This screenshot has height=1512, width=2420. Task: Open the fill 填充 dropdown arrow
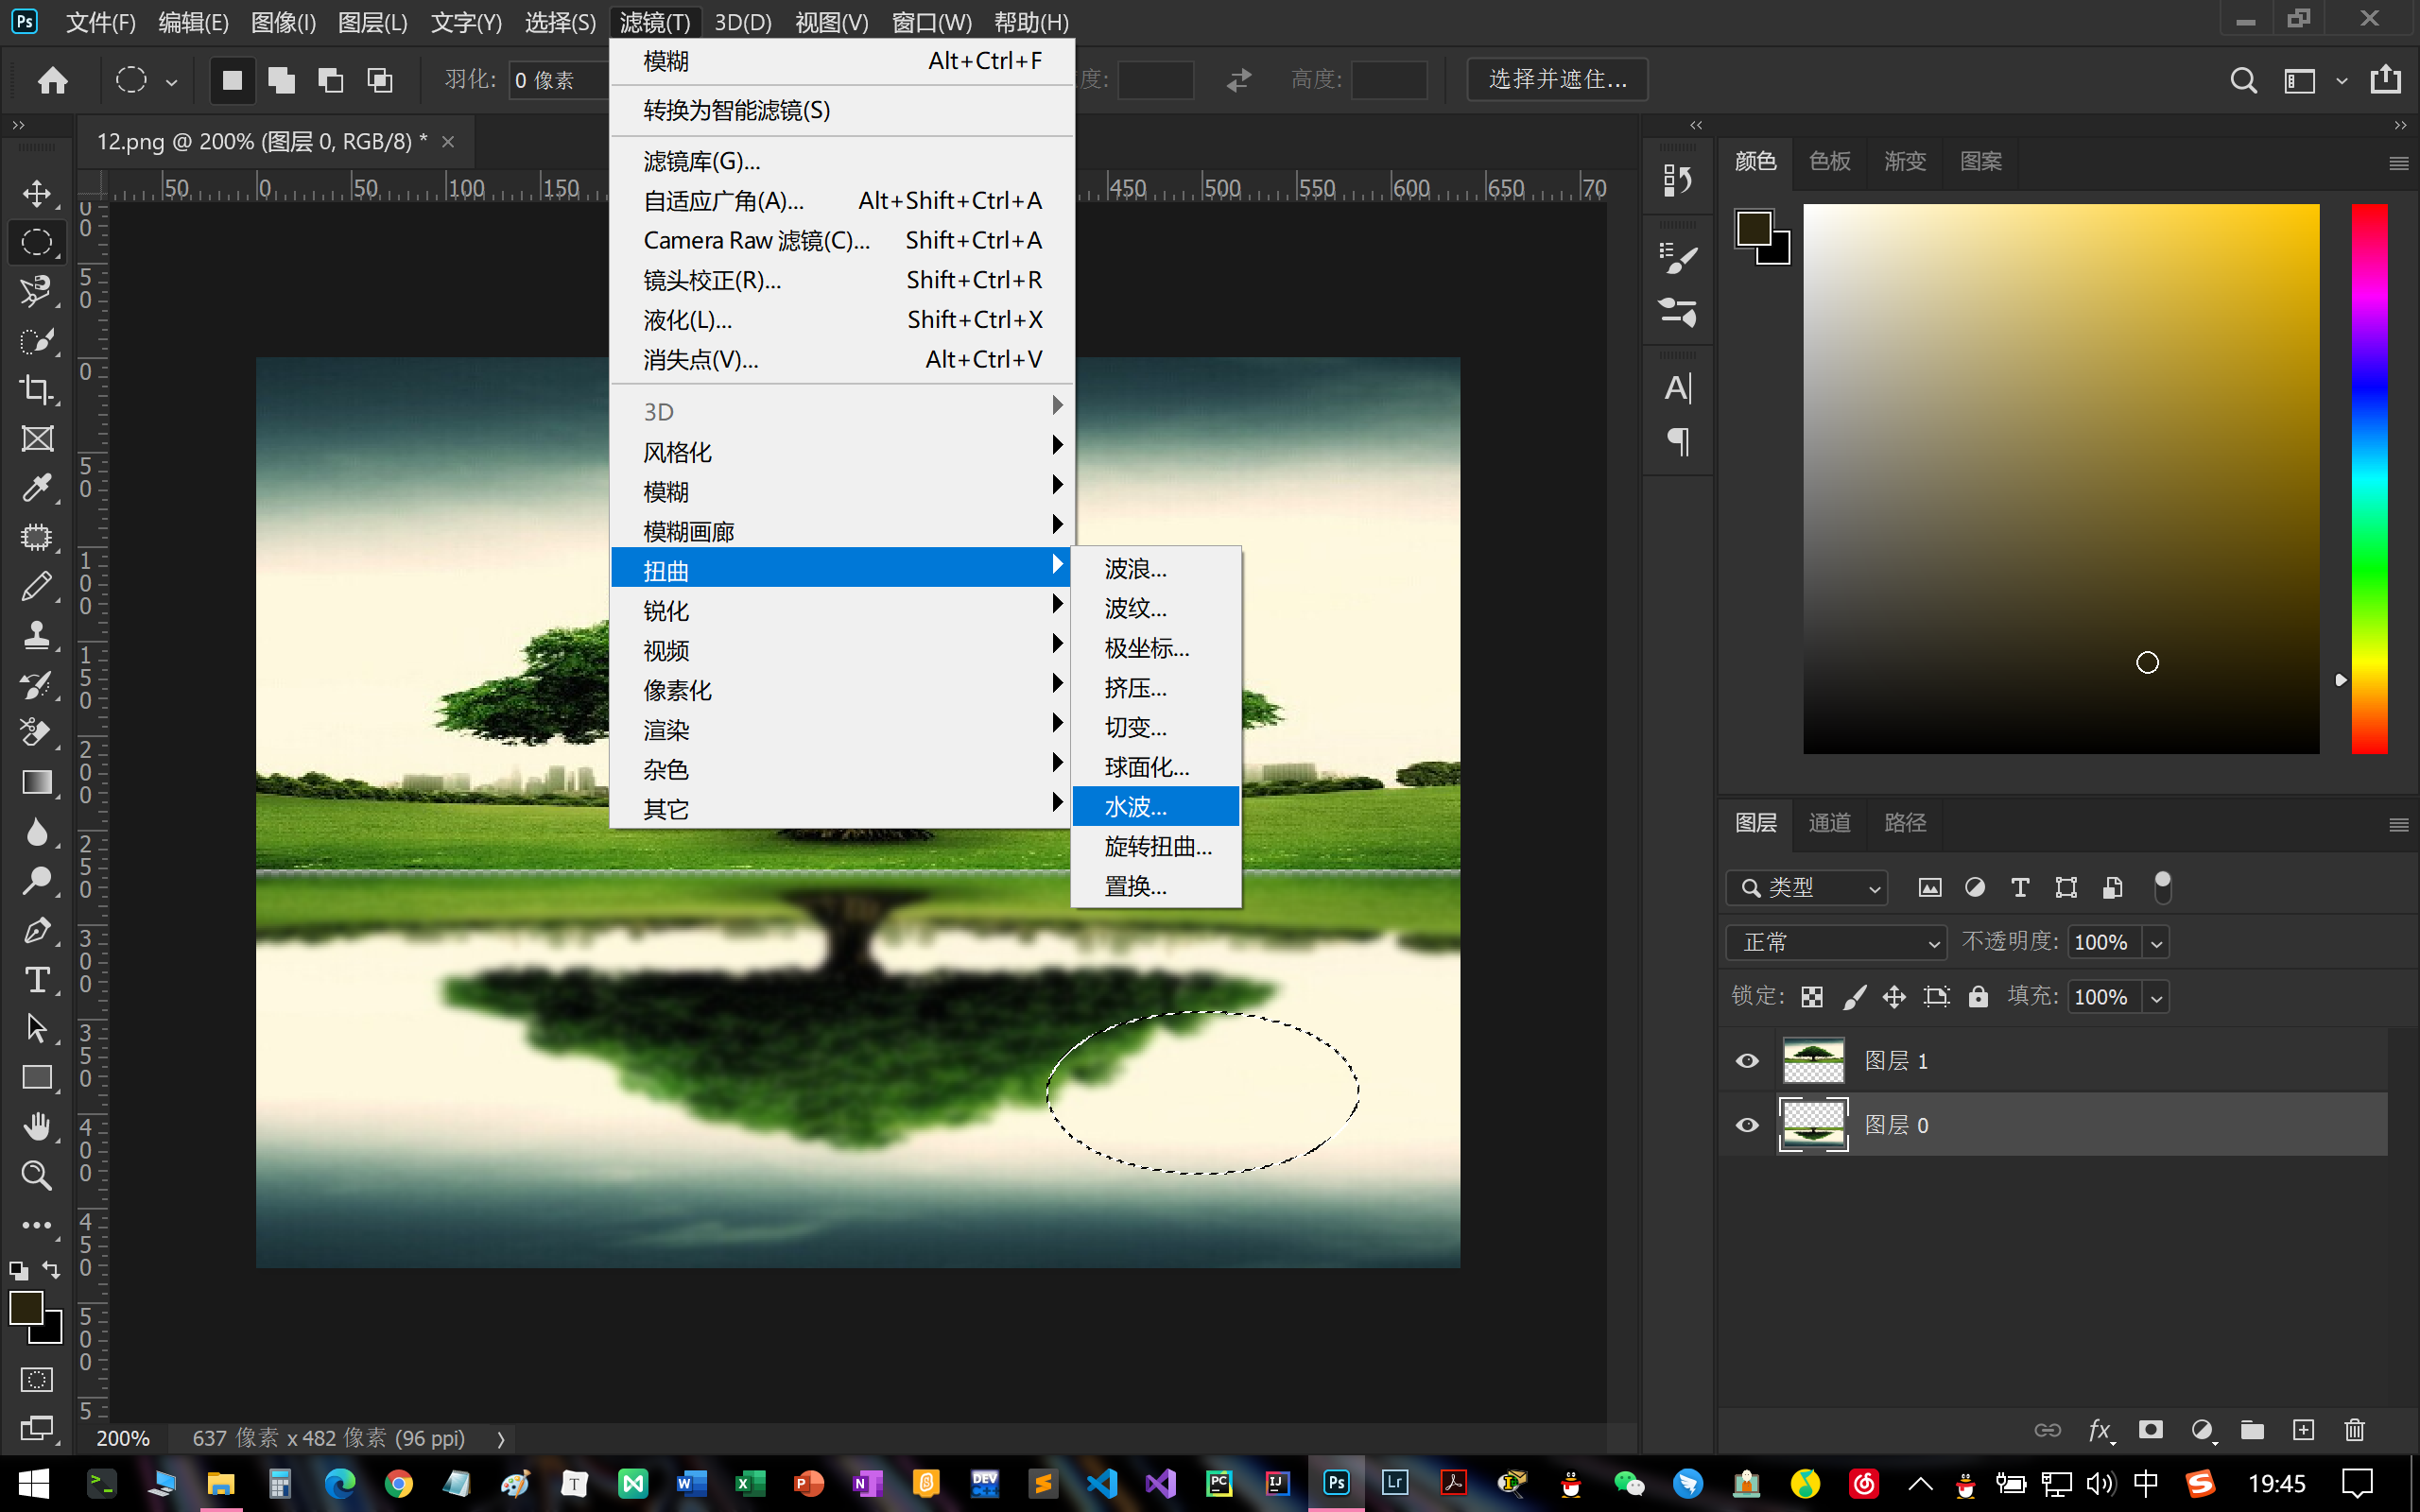(x=2157, y=998)
